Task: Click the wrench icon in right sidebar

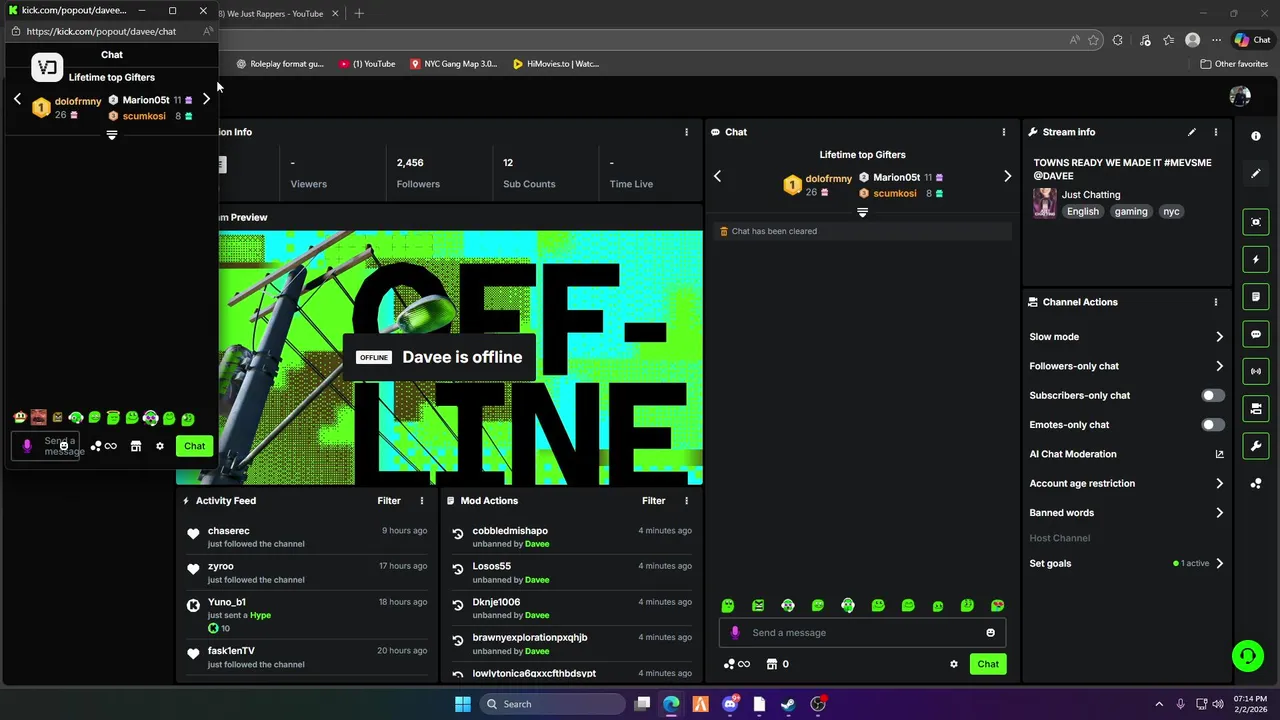Action: (1256, 445)
